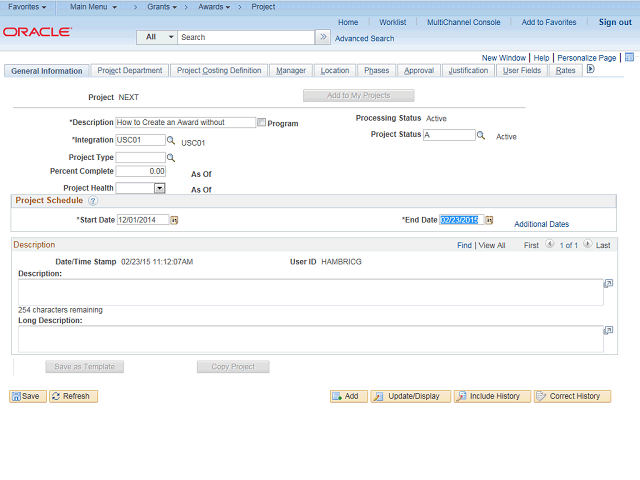640x480 pixels.
Task: Click into the Percent Complete field
Action: click(141, 172)
